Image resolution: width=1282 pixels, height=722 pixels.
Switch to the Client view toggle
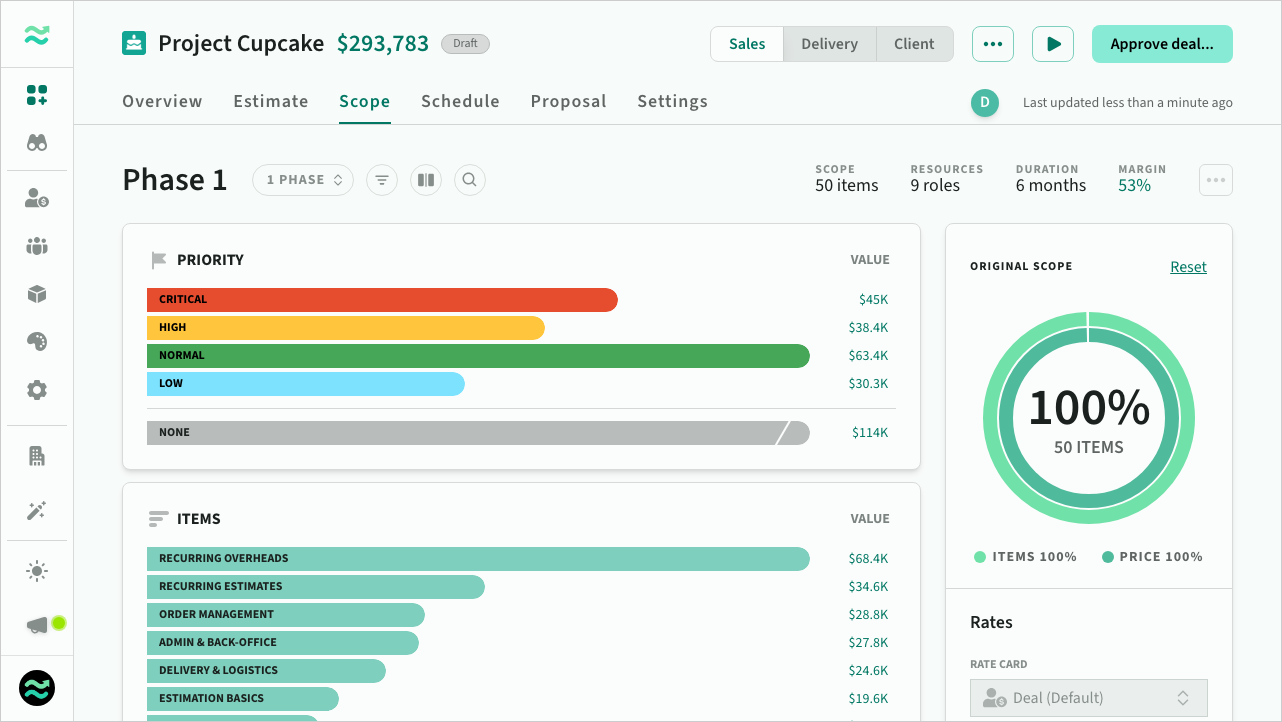pos(914,44)
